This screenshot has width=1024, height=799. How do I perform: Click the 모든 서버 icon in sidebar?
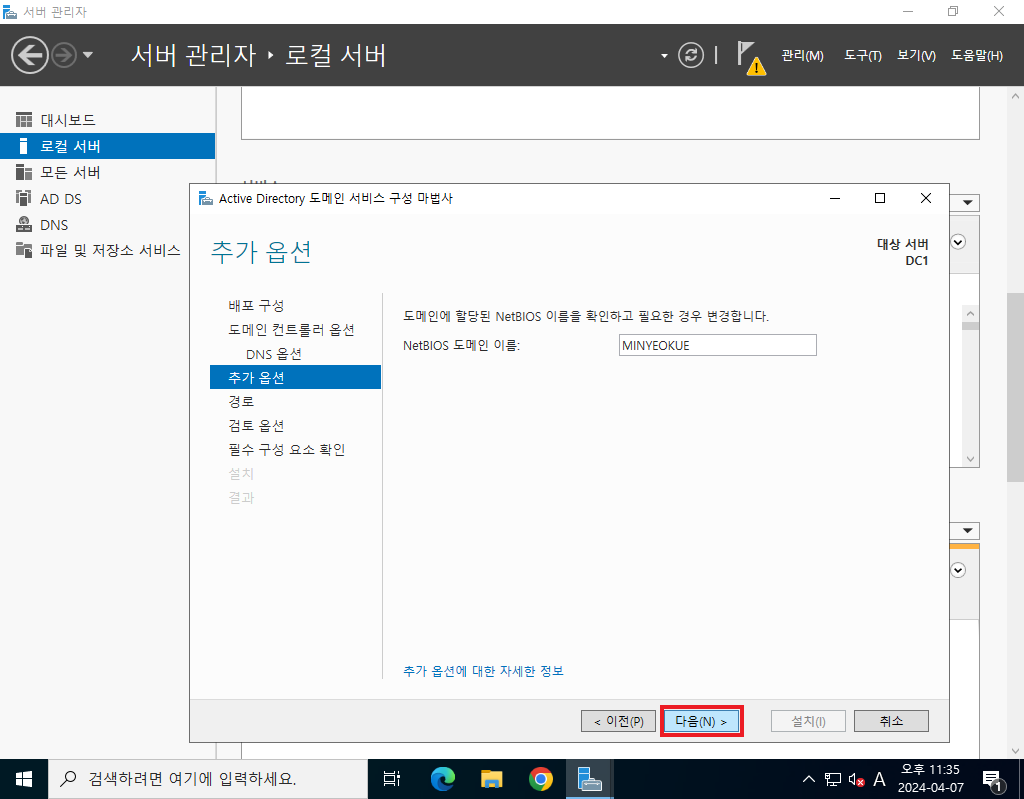pos(24,172)
